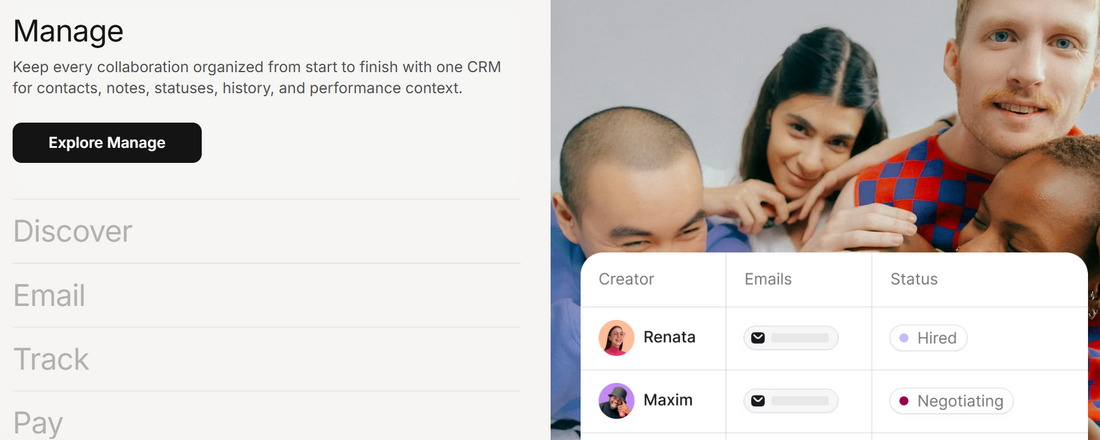Click Renata's avatar picture
This screenshot has height=440, width=1100.
616,338
